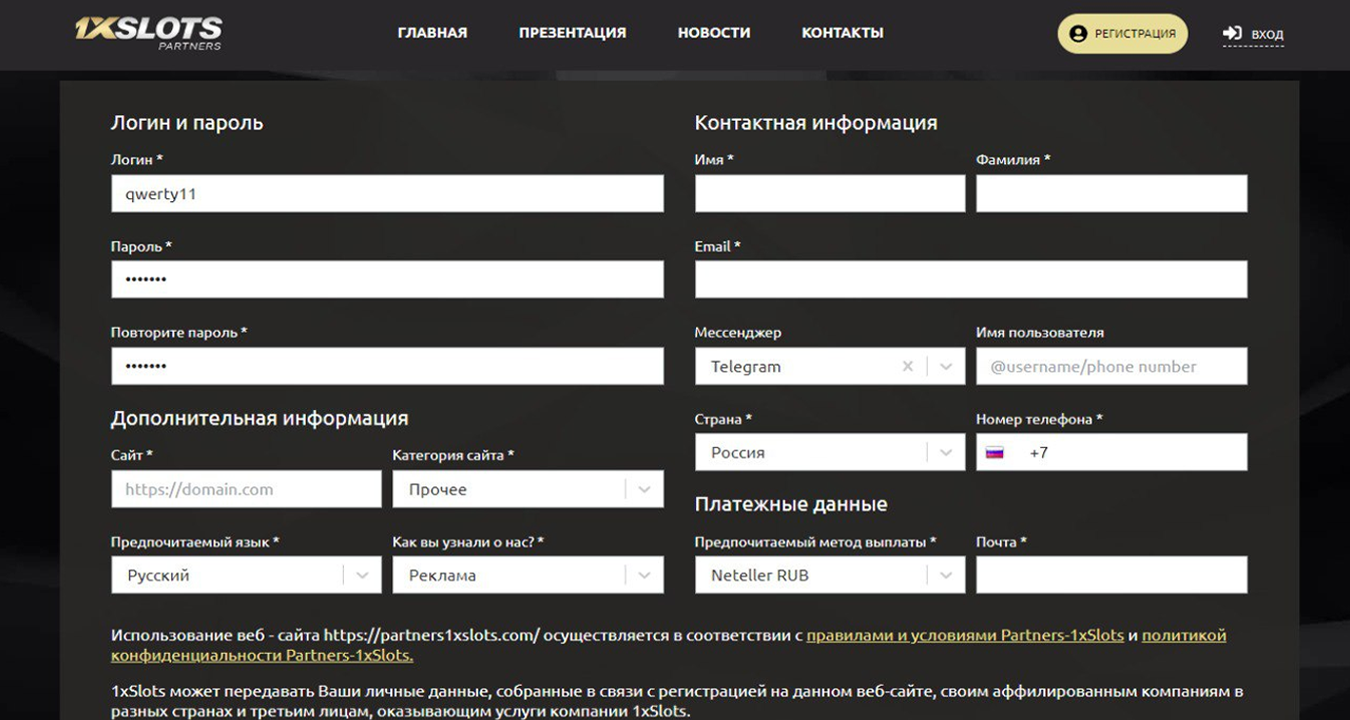Click the user icon in Регистрация button
The image size is (1350, 720).
tap(1078, 34)
